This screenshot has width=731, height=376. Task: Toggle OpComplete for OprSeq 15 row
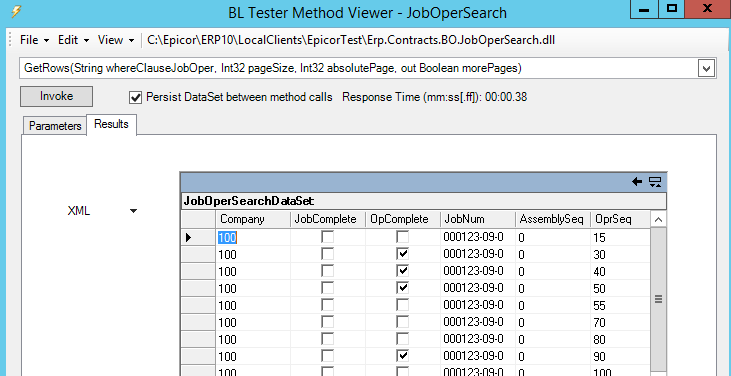(402, 238)
